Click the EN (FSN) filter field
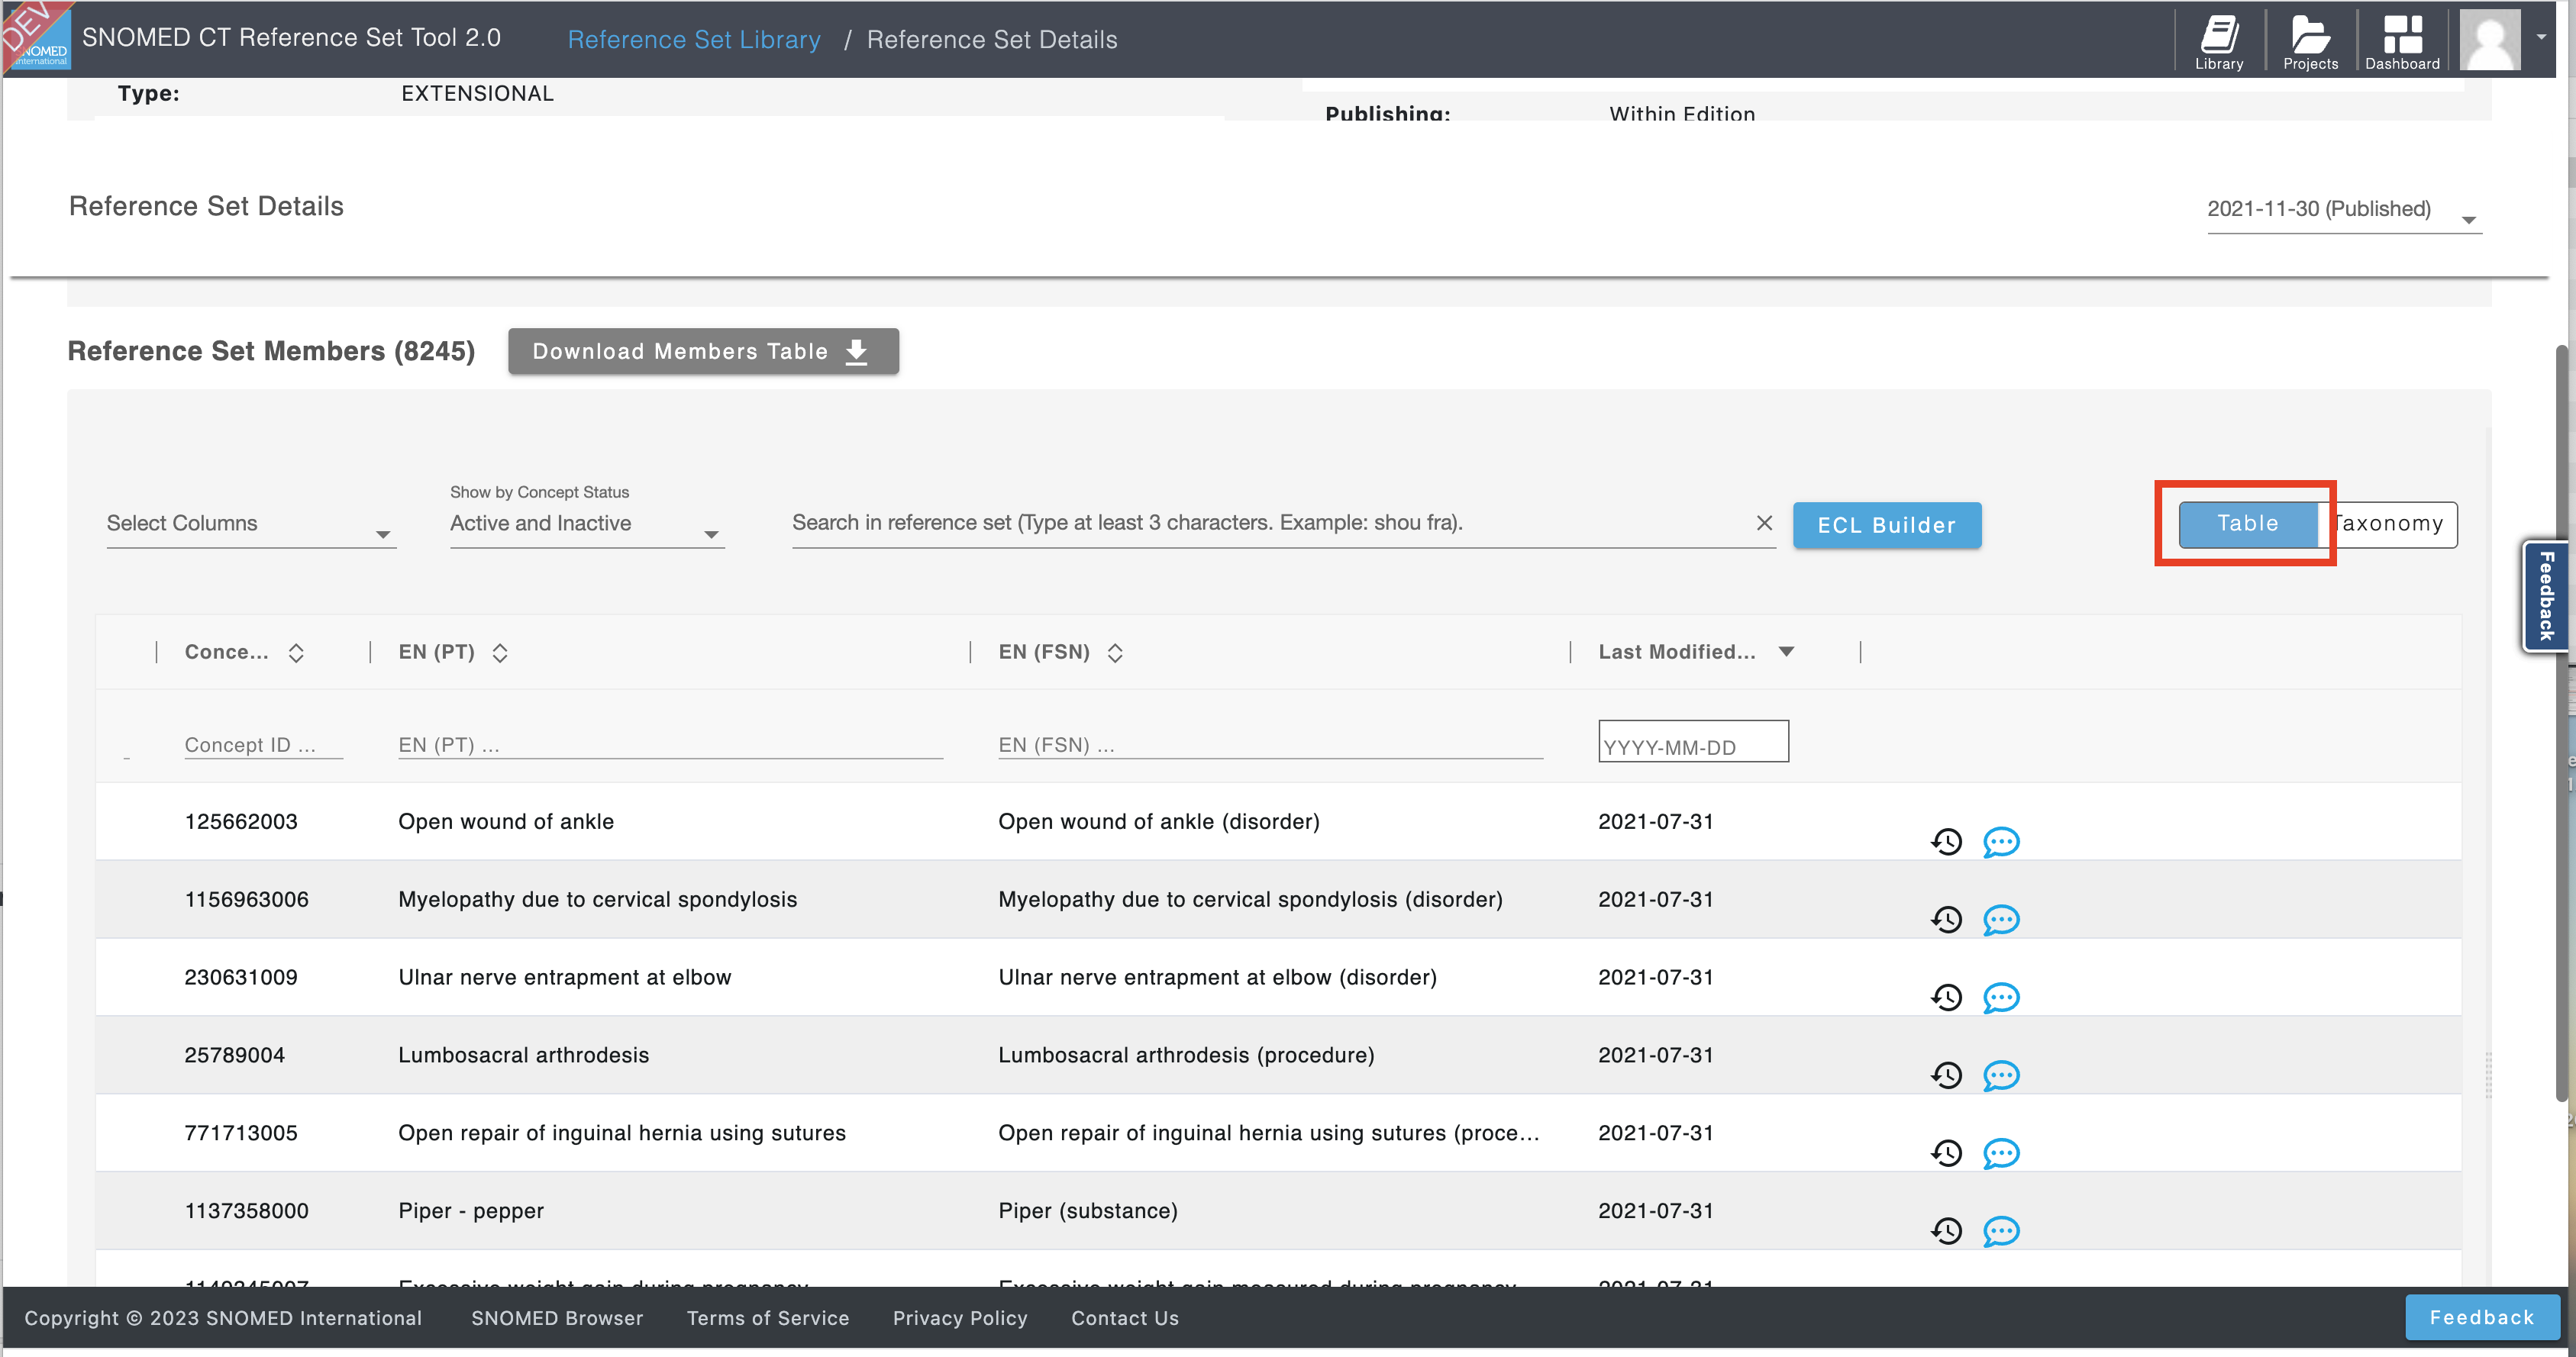 click(1270, 745)
